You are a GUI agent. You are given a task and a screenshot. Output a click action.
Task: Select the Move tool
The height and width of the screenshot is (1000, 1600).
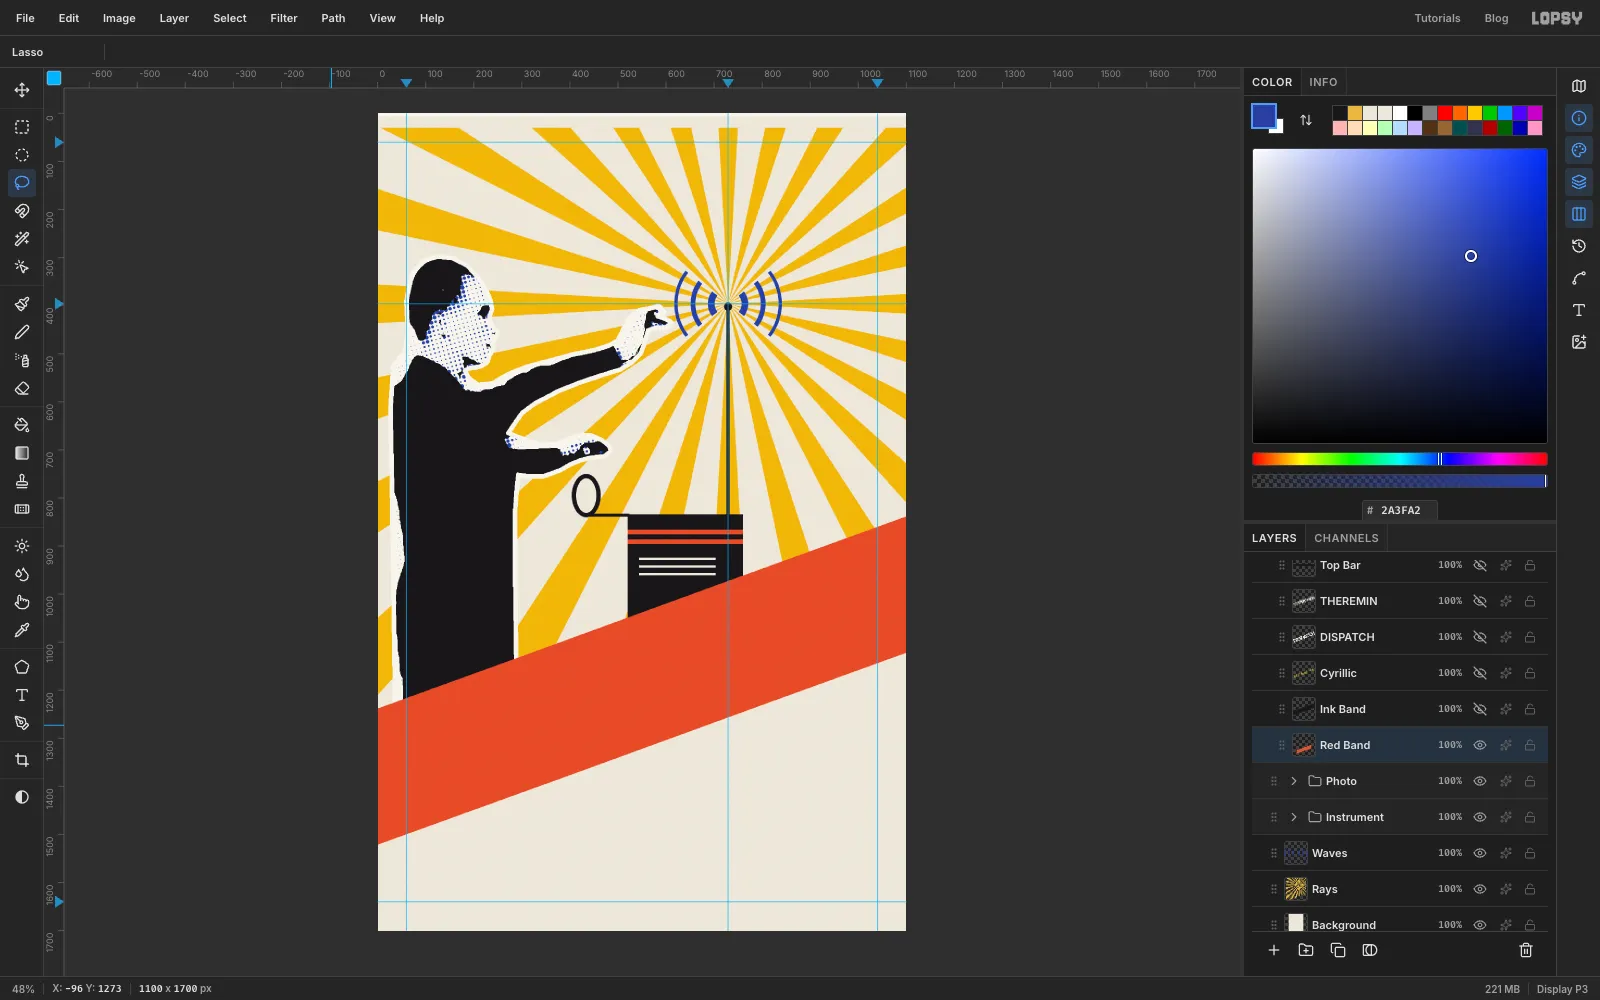(22, 90)
